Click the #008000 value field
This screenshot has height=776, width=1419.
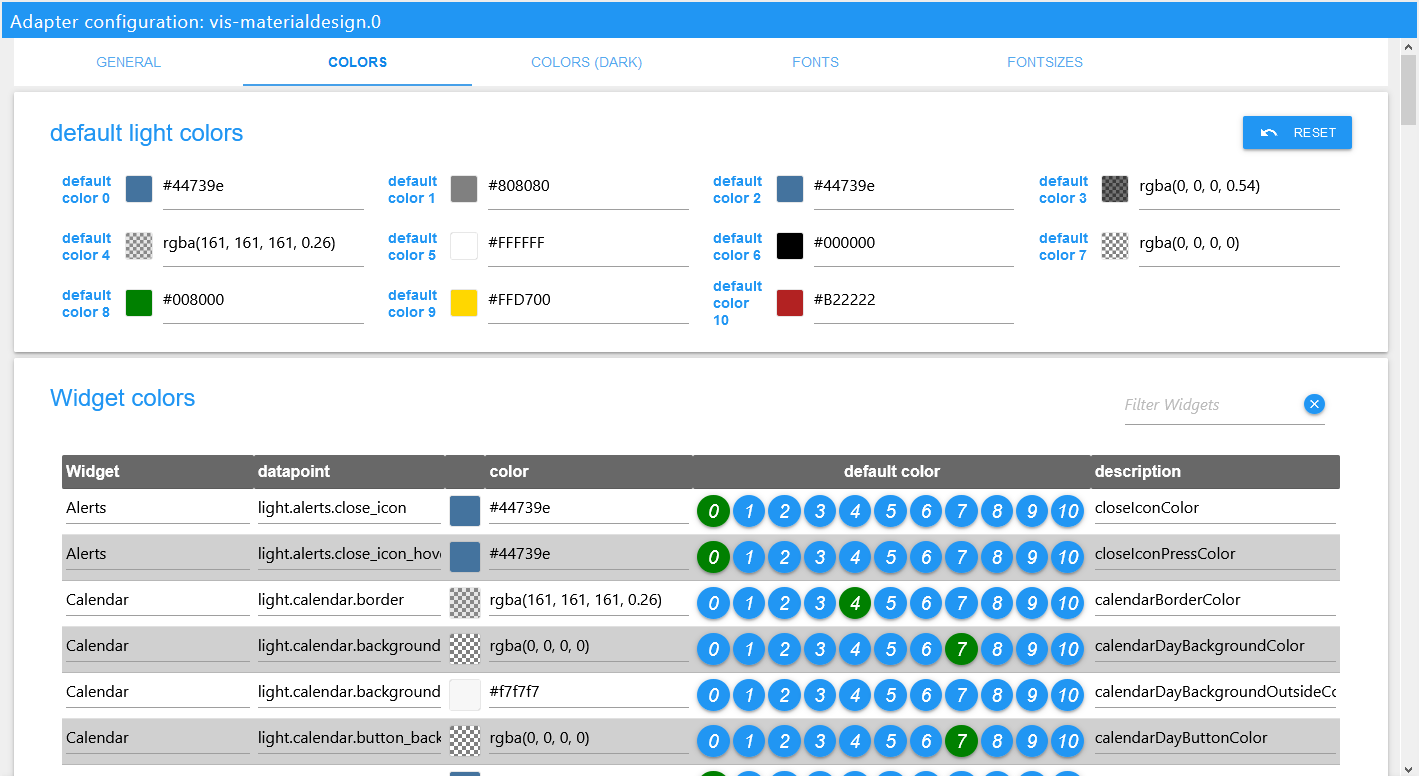[263, 301]
